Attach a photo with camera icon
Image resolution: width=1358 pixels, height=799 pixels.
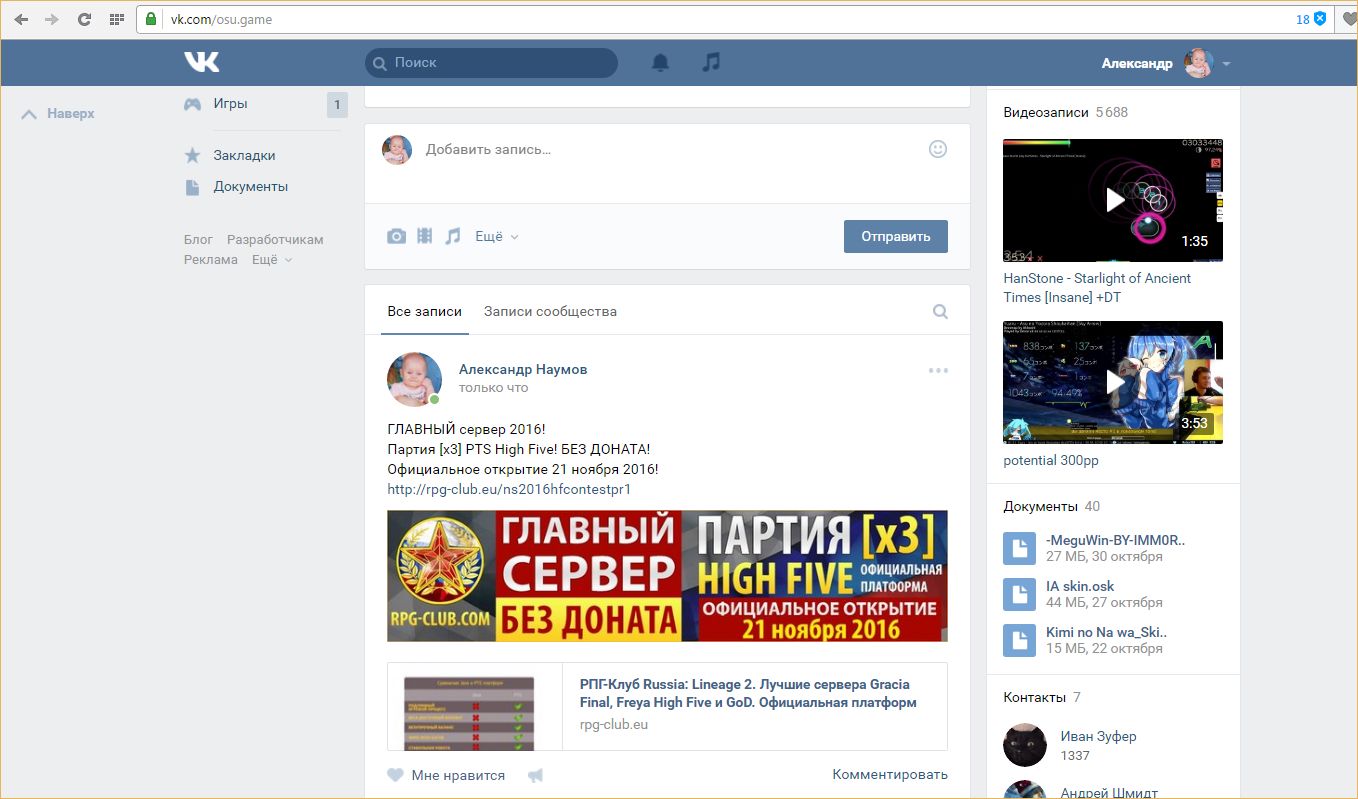point(397,236)
